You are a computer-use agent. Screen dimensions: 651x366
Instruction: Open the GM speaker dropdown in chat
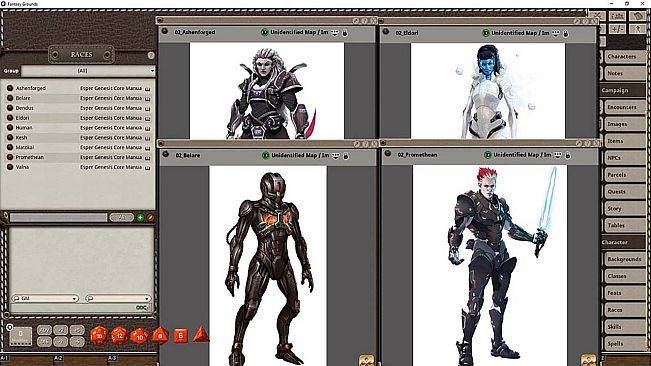pos(45,298)
